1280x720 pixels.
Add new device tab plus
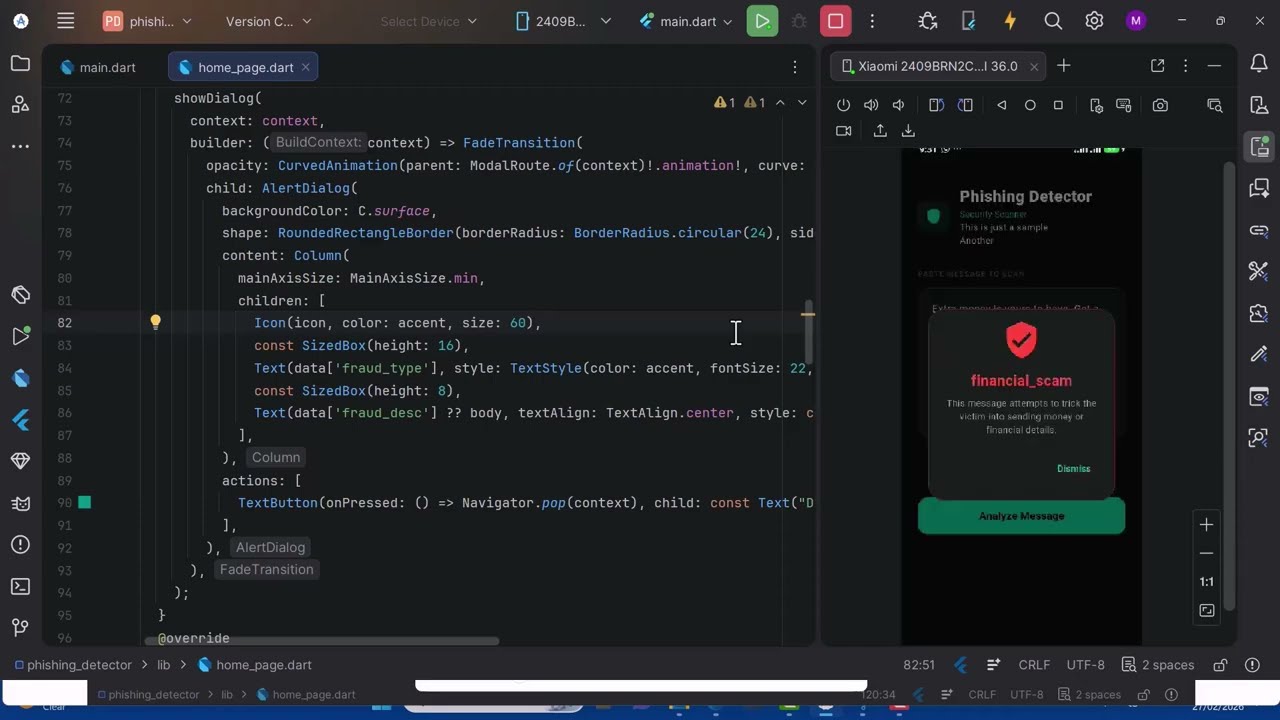(x=1063, y=66)
